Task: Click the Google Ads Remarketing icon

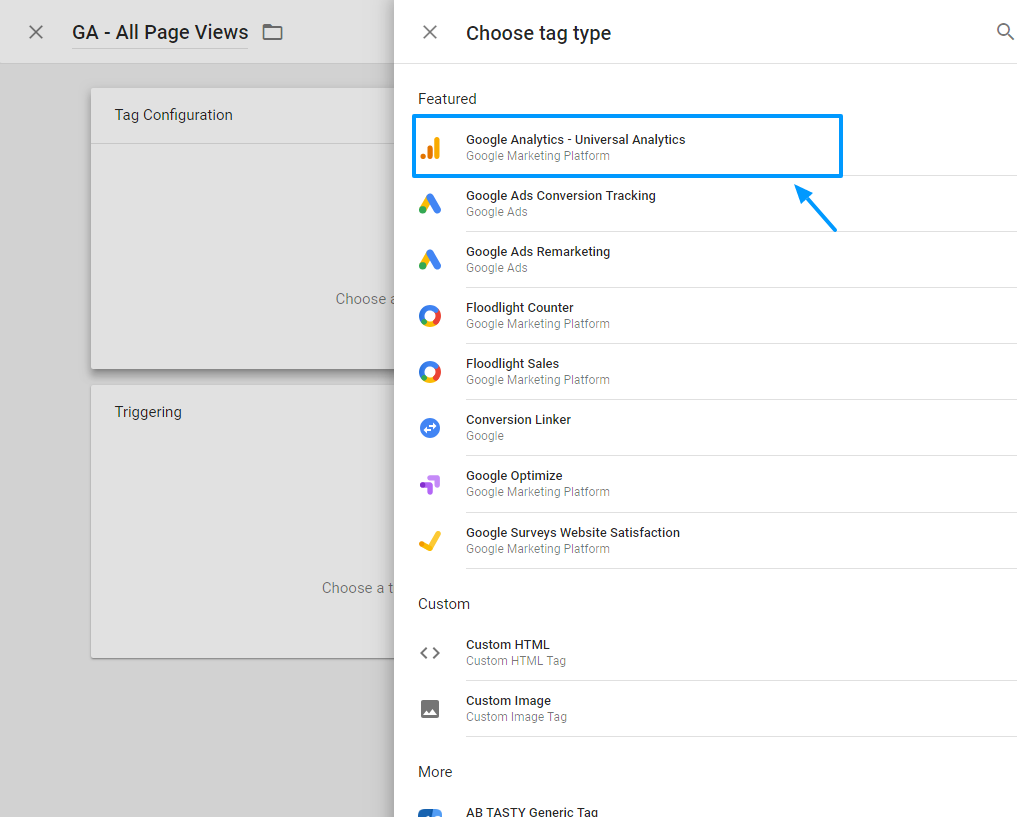Action: pos(430,260)
